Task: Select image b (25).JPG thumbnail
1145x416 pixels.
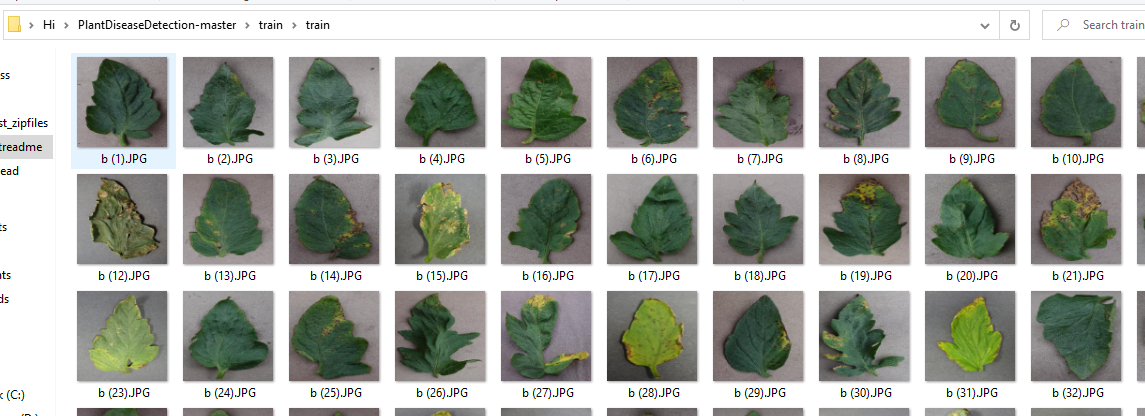Action: click(x=334, y=336)
